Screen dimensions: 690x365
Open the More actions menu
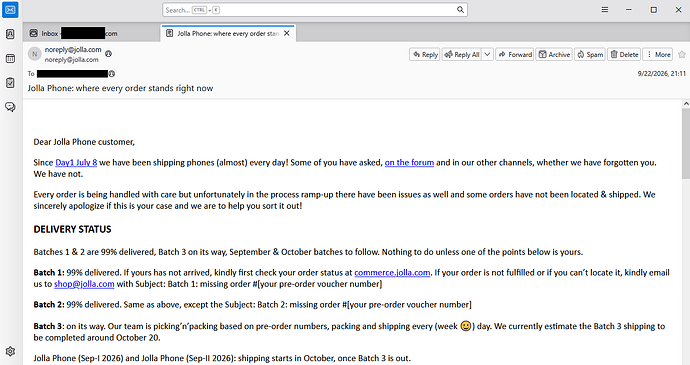click(x=658, y=55)
